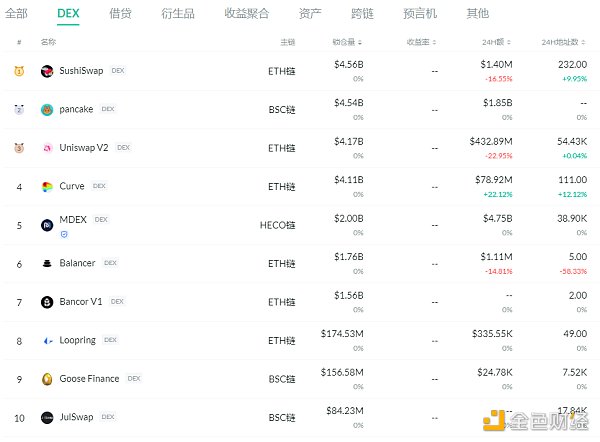Viewport: 600px width, 442px height.
Task: Click the DEX tag beside pancake
Action: click(108, 109)
